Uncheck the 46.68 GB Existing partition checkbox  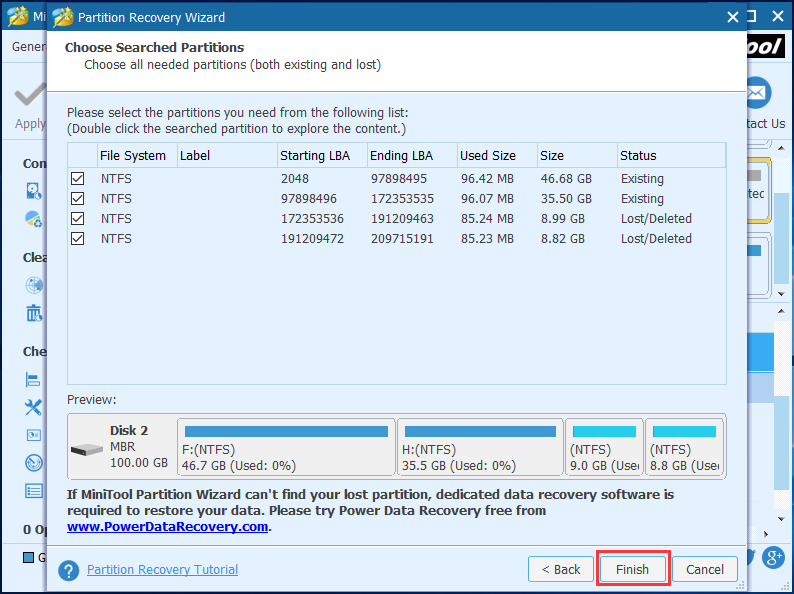[x=77, y=179]
